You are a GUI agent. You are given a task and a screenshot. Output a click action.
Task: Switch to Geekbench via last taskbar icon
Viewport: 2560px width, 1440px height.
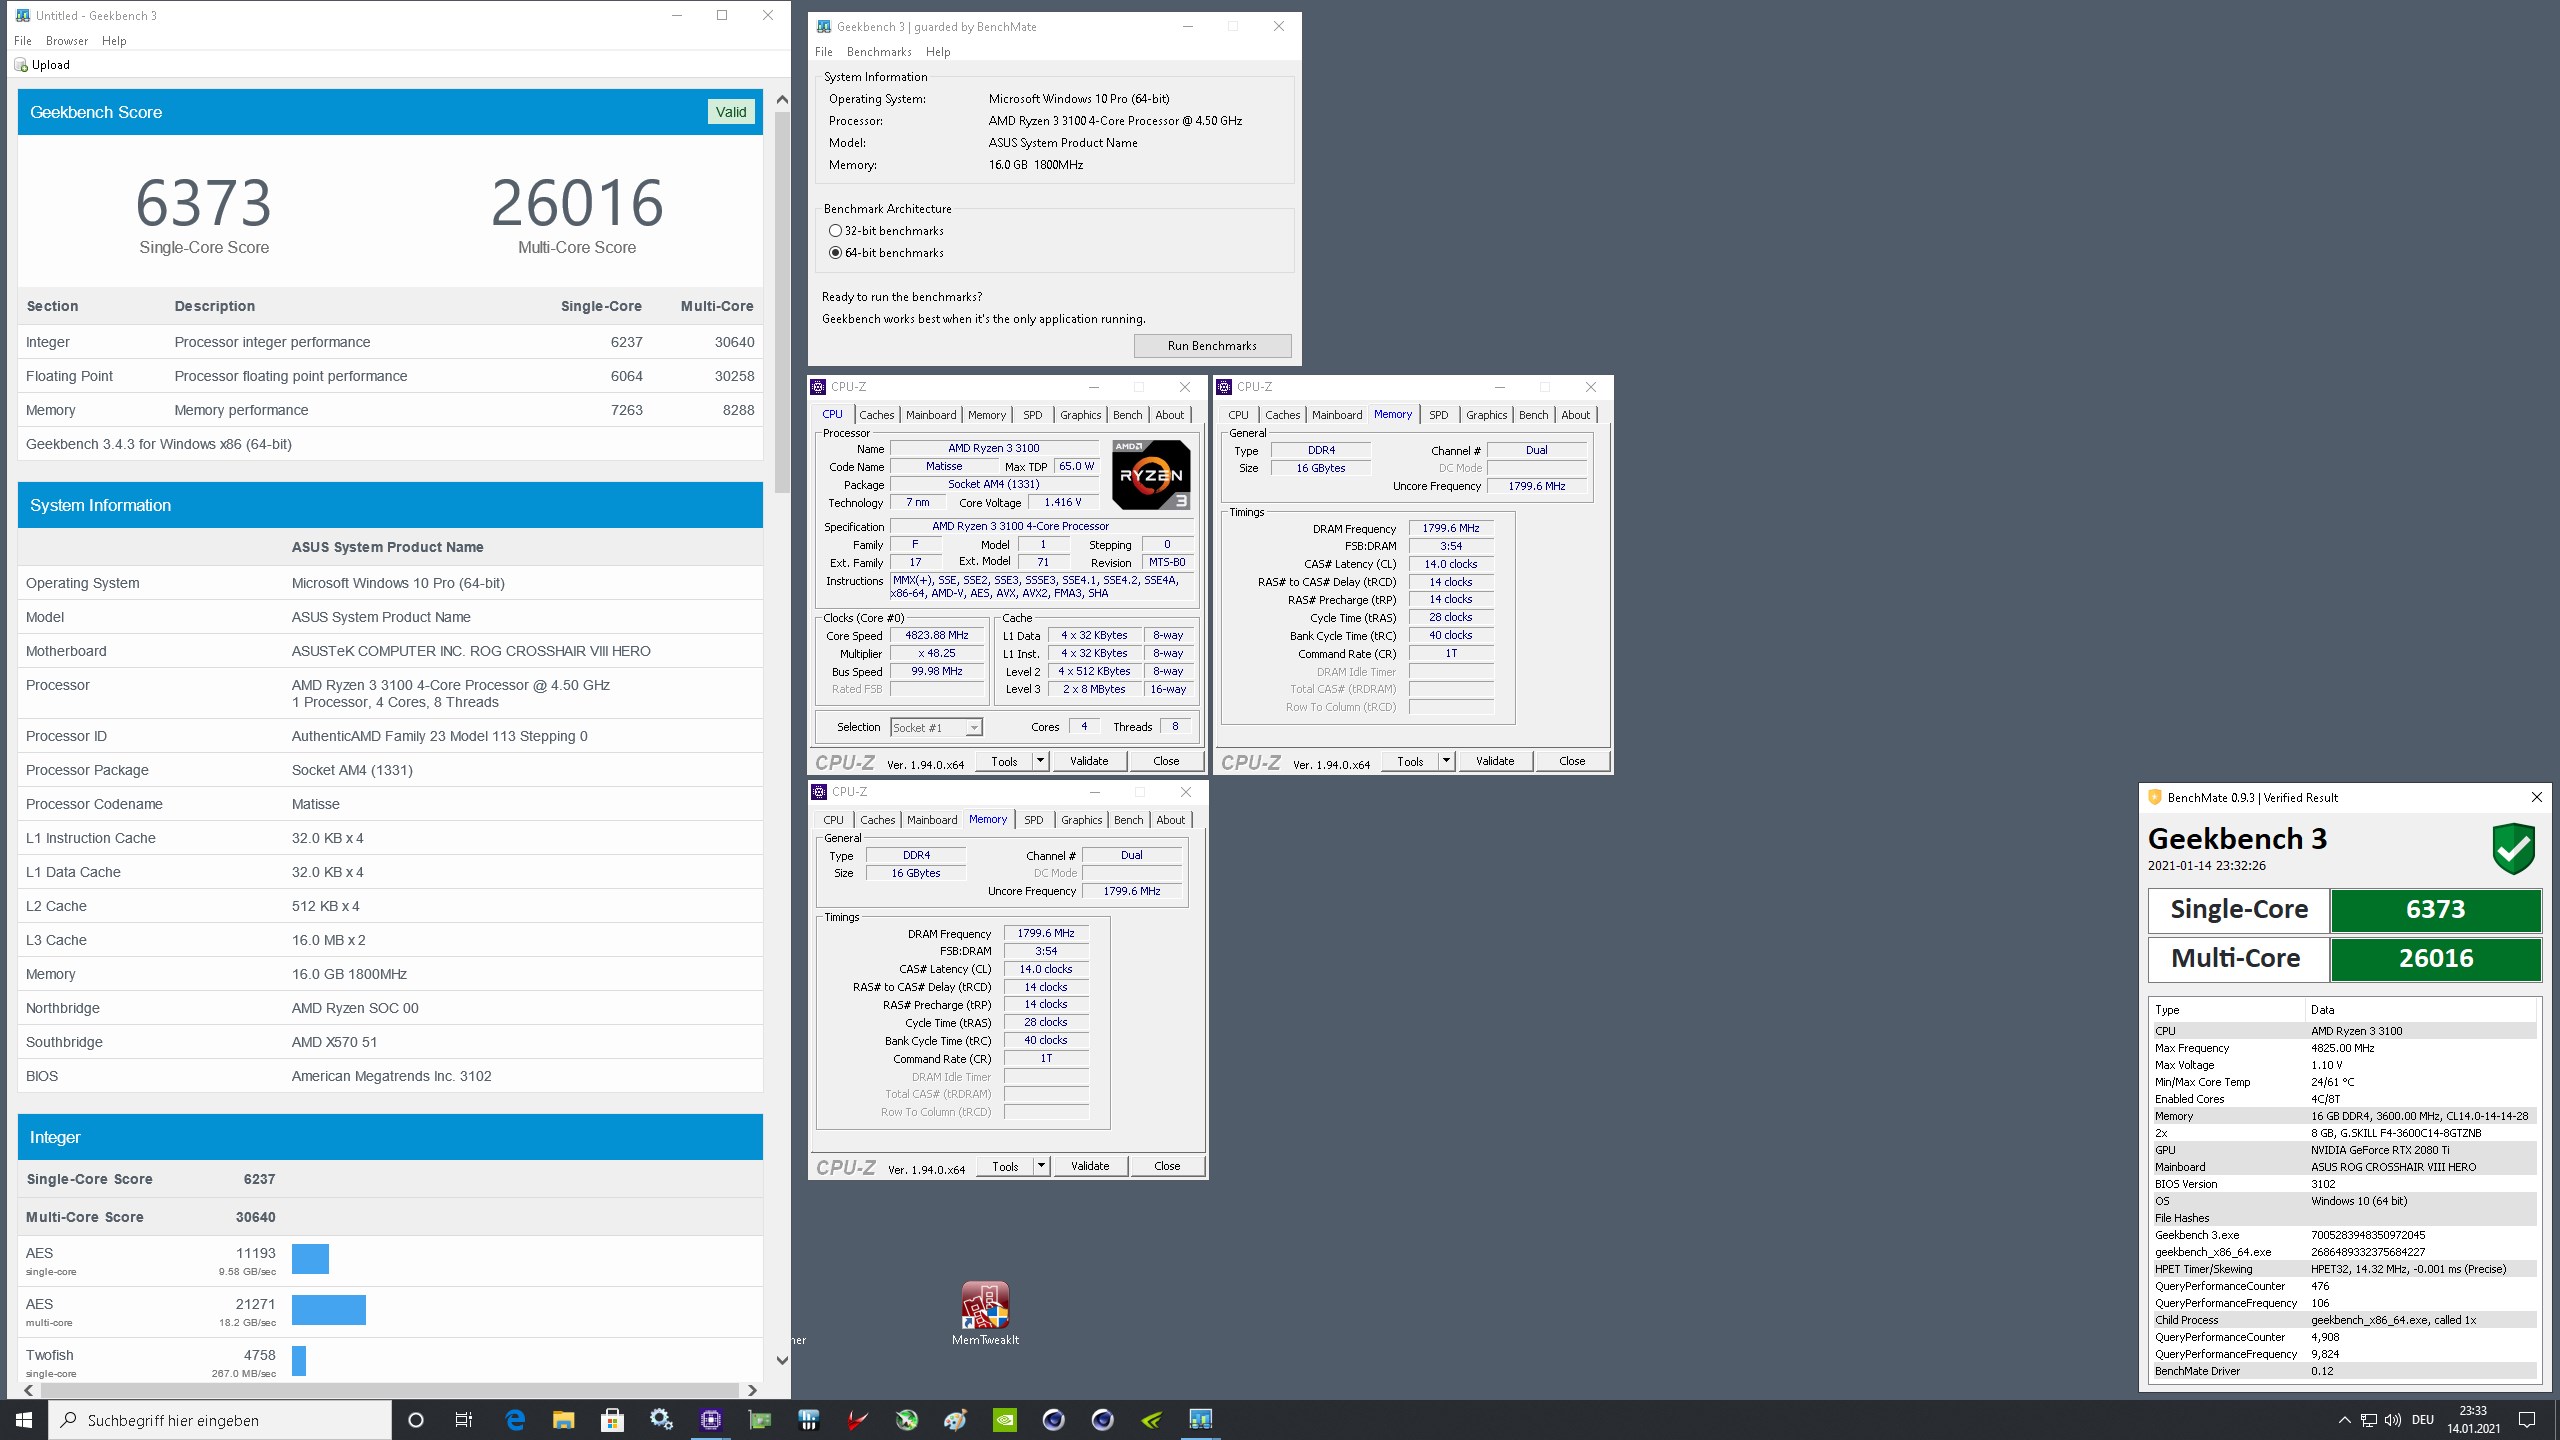1200,1420
